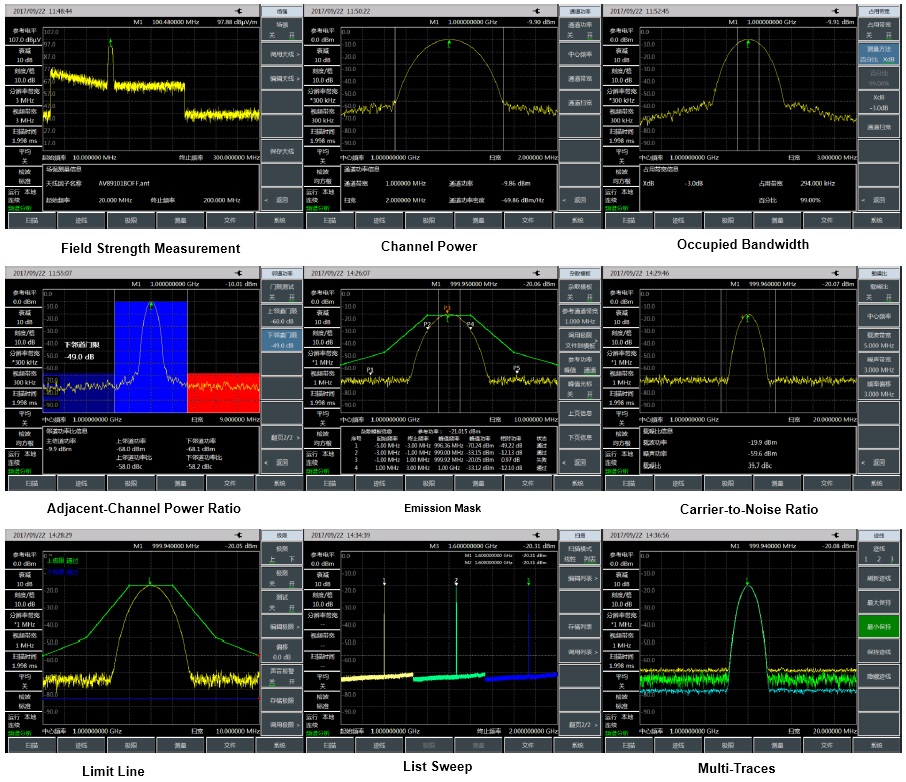Open the 调用天线 > submenu in Field Strength

[282, 54]
